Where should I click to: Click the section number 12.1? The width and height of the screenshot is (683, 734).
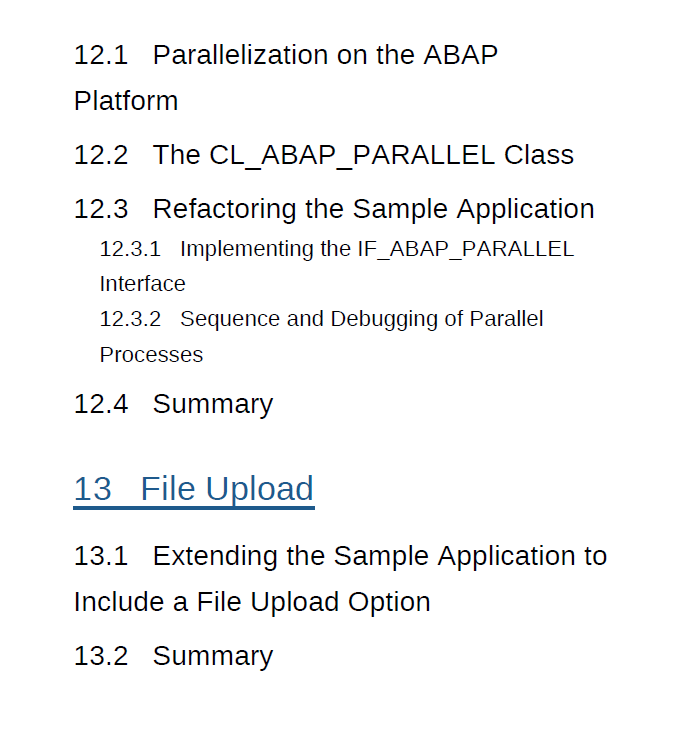101,55
